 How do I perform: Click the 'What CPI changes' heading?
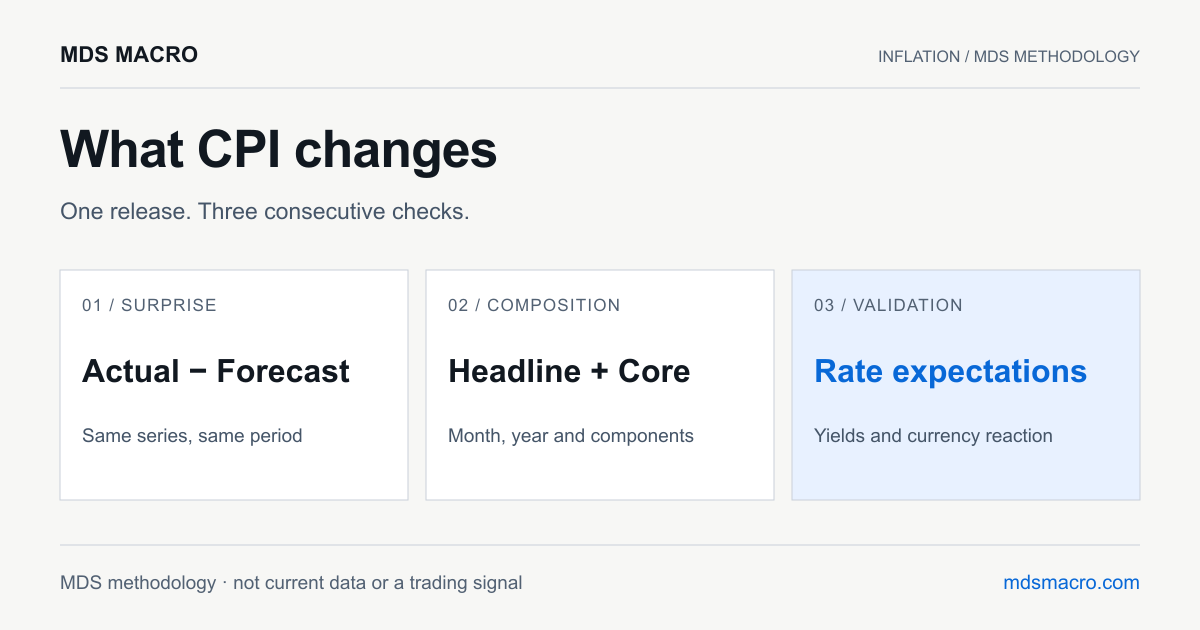pos(278,150)
